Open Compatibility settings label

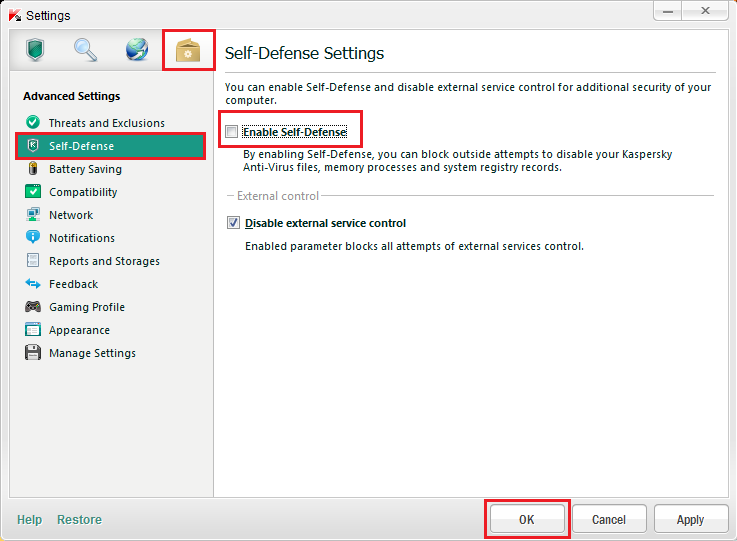tap(83, 192)
